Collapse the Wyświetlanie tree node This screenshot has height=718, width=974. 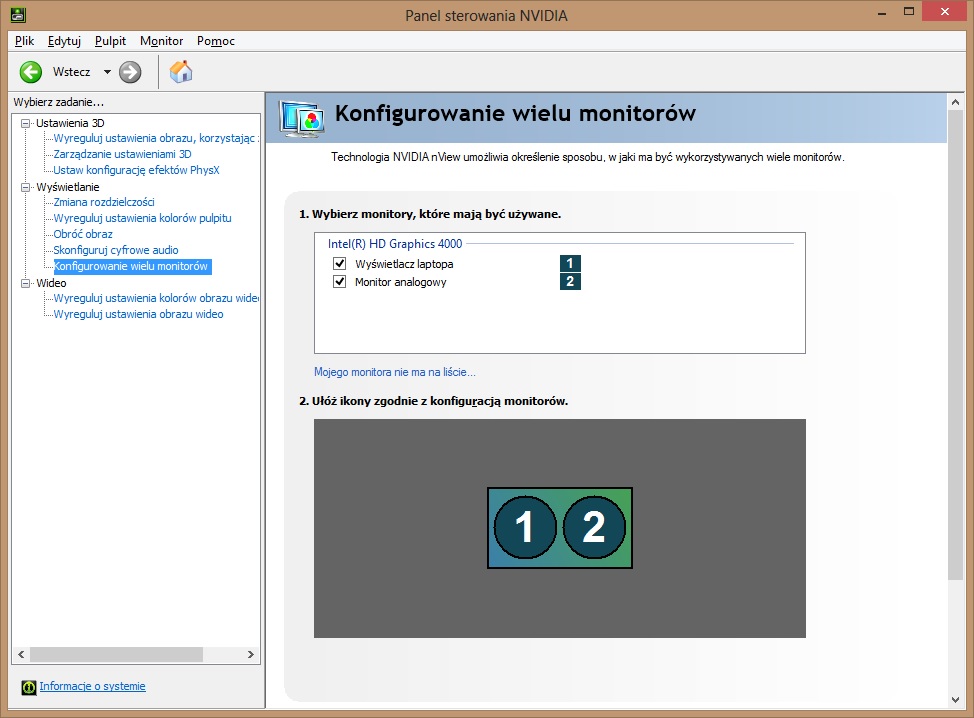[x=25, y=187]
